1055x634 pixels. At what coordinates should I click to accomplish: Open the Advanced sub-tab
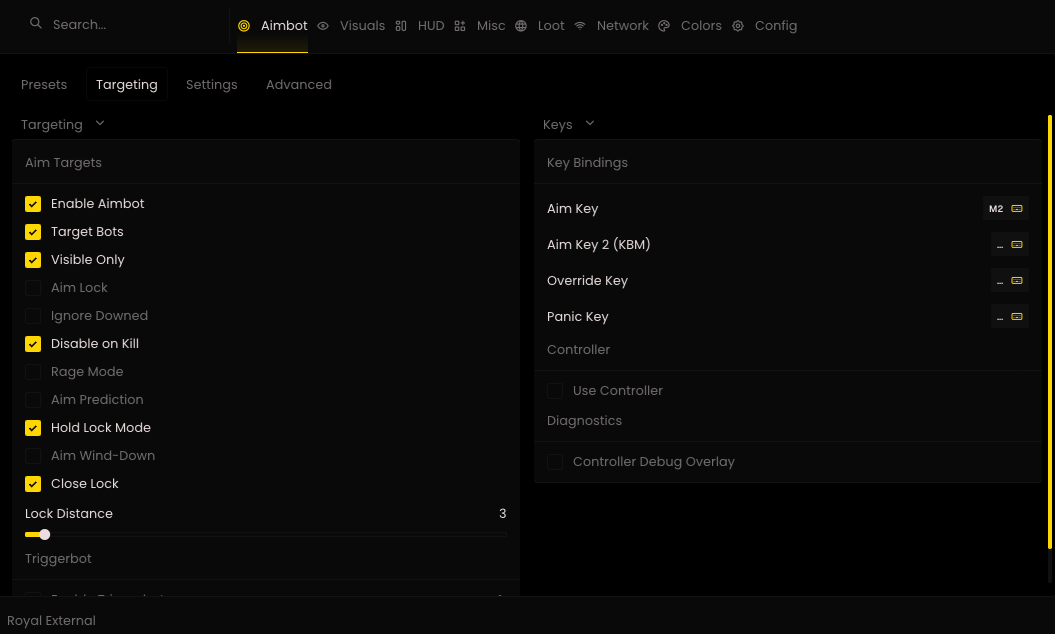coord(299,85)
